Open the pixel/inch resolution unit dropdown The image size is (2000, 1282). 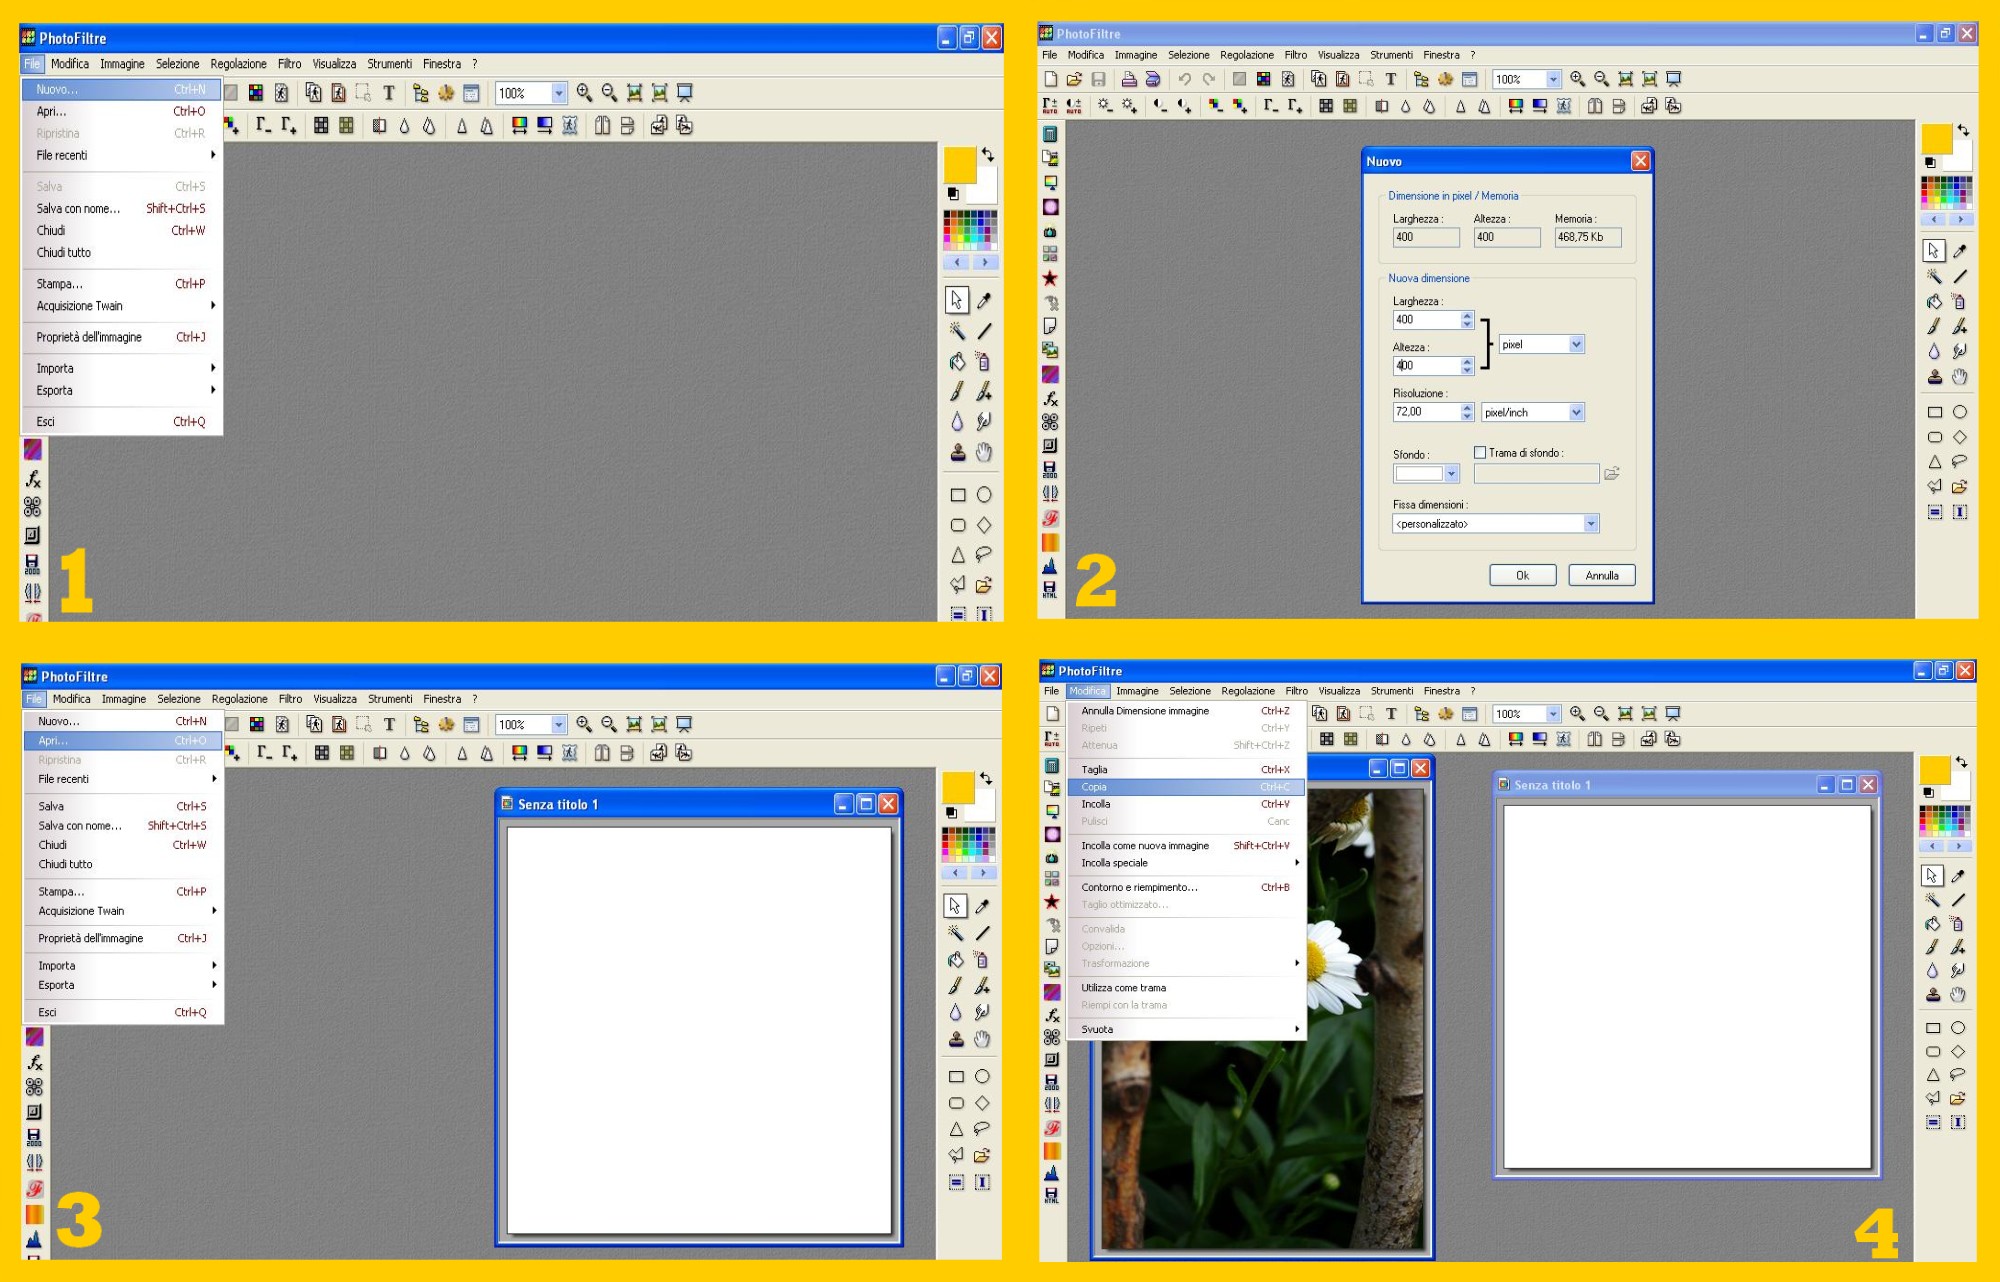[x=1576, y=412]
